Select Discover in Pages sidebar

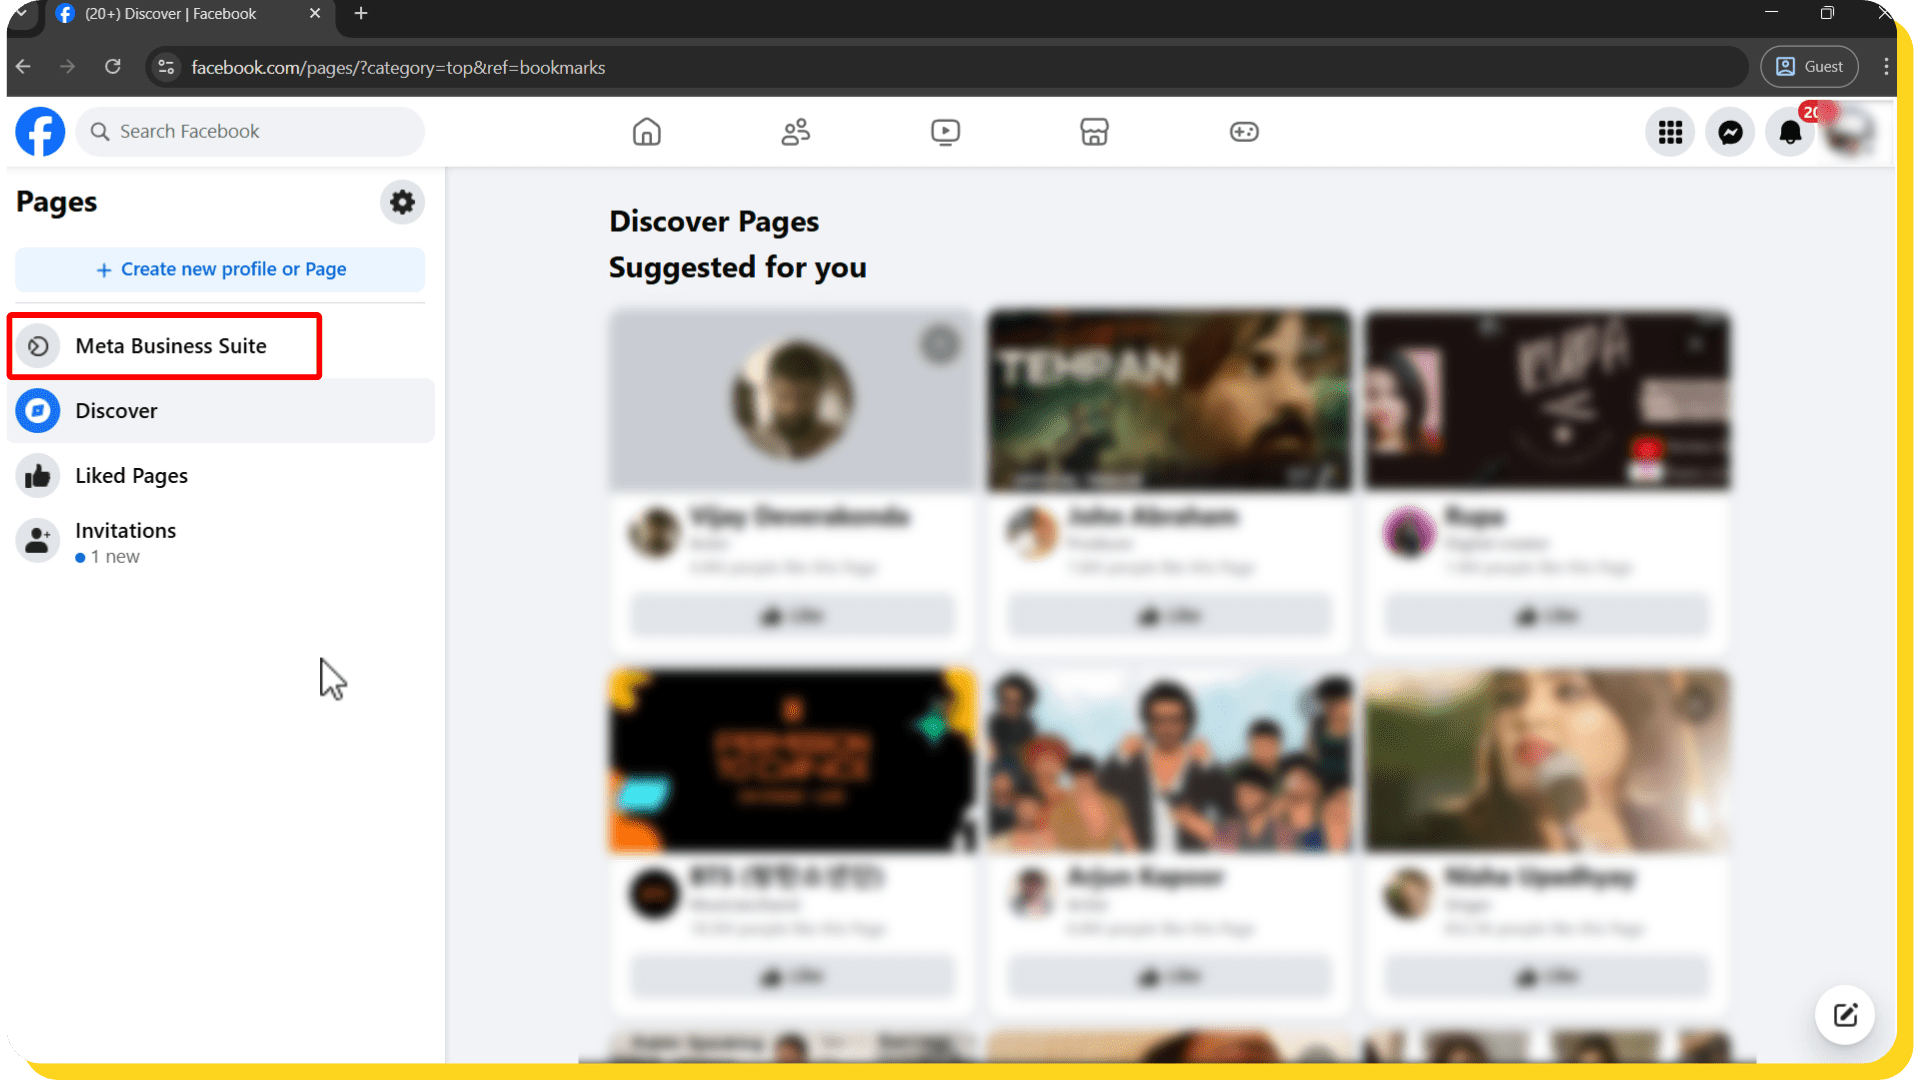[116, 411]
